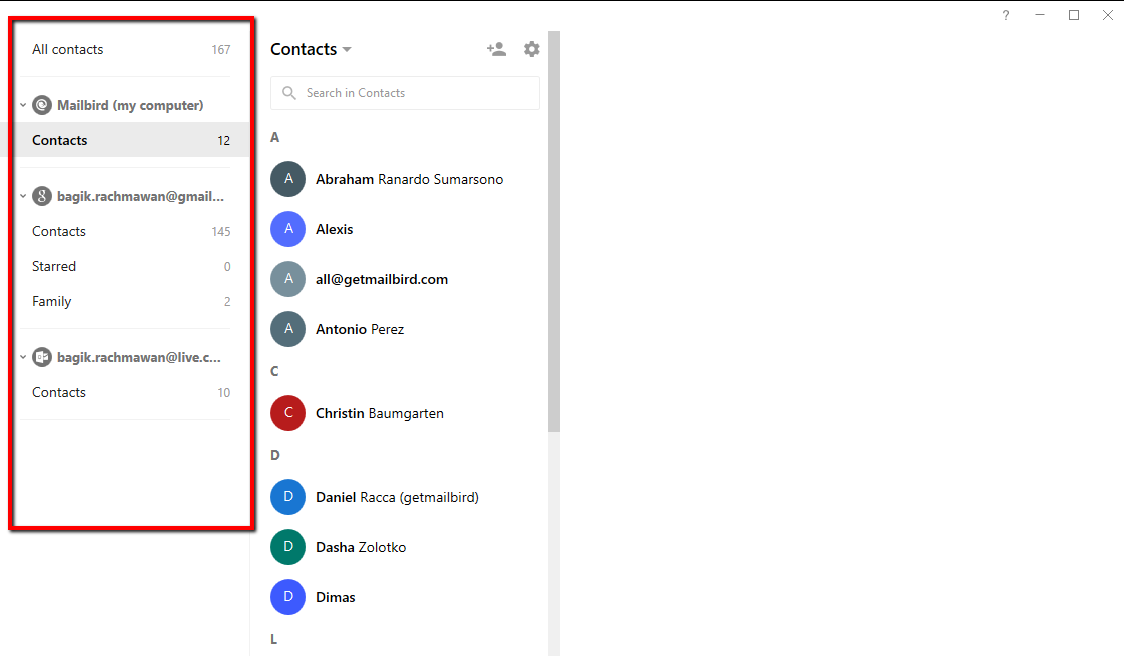Click the all@getmailbird.com avatar
The width and height of the screenshot is (1124, 656).
pyautogui.click(x=288, y=279)
